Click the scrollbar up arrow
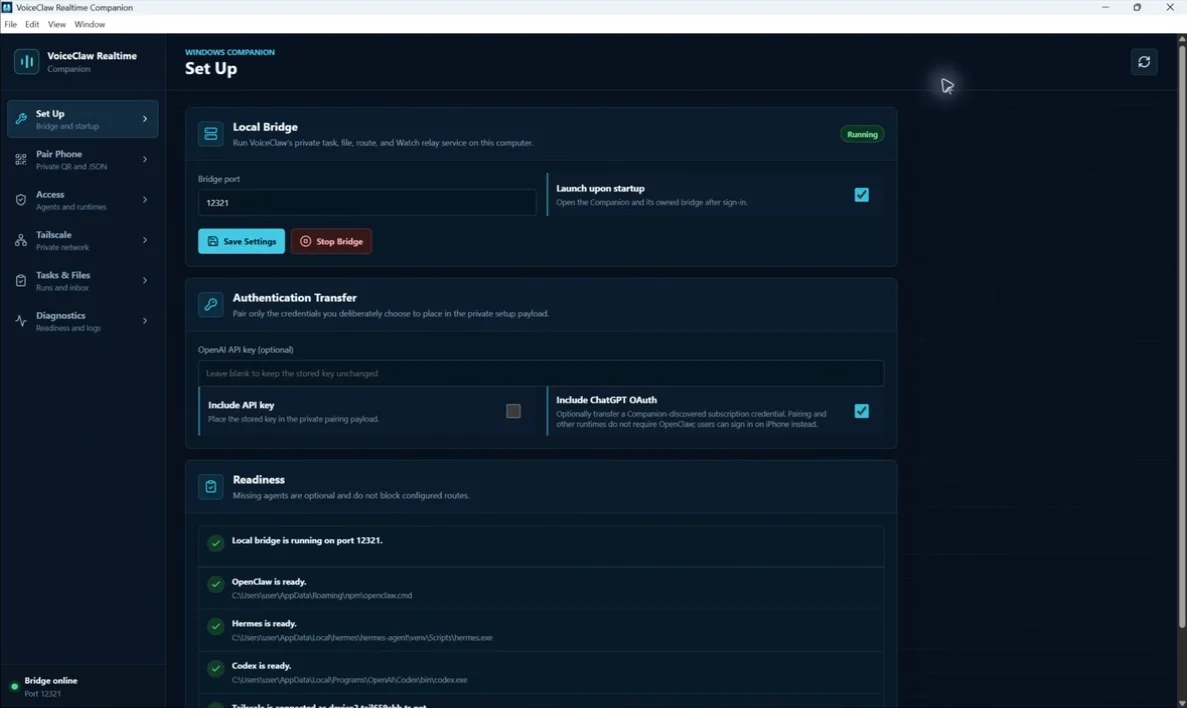Image resolution: width=1187 pixels, height=708 pixels. 1181,39
